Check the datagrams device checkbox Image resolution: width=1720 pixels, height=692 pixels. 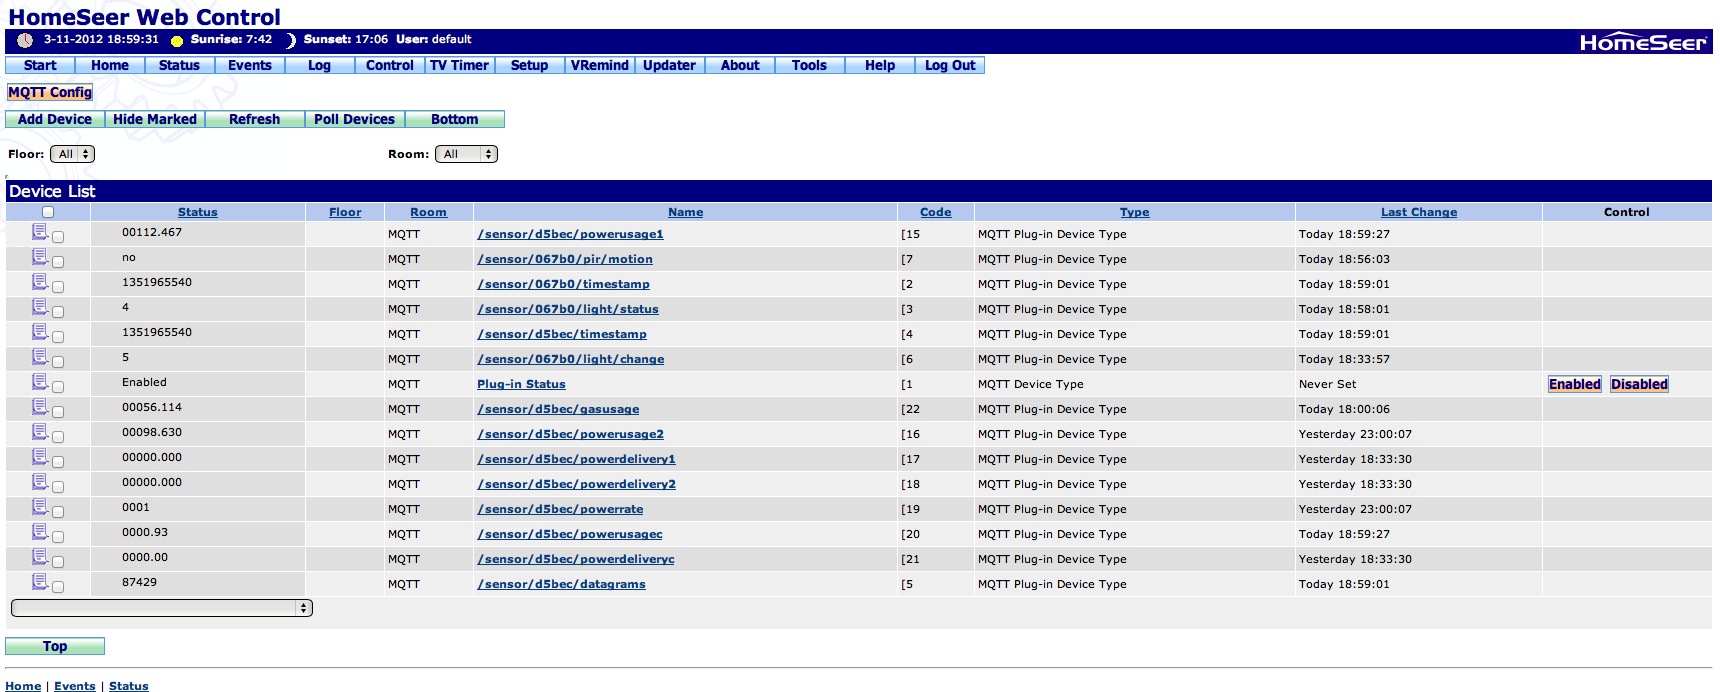click(x=58, y=587)
